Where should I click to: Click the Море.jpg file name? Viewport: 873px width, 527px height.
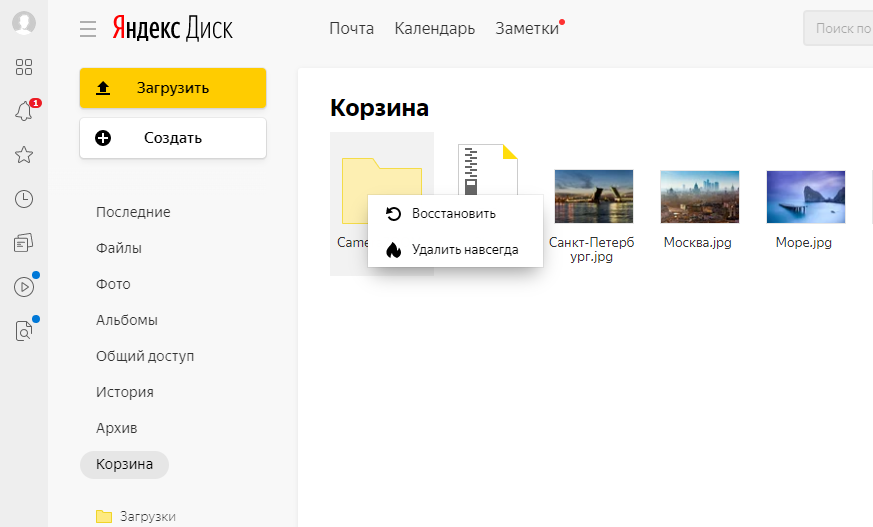(803, 243)
